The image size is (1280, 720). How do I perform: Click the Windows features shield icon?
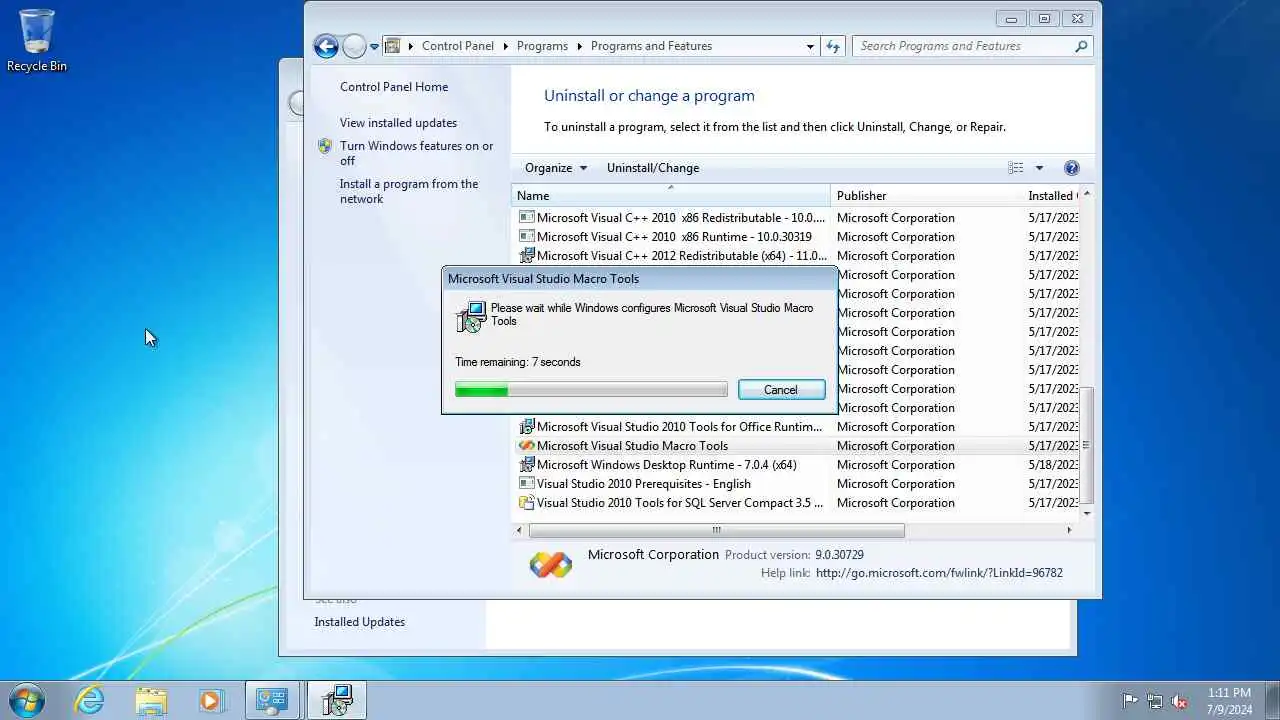(325, 146)
